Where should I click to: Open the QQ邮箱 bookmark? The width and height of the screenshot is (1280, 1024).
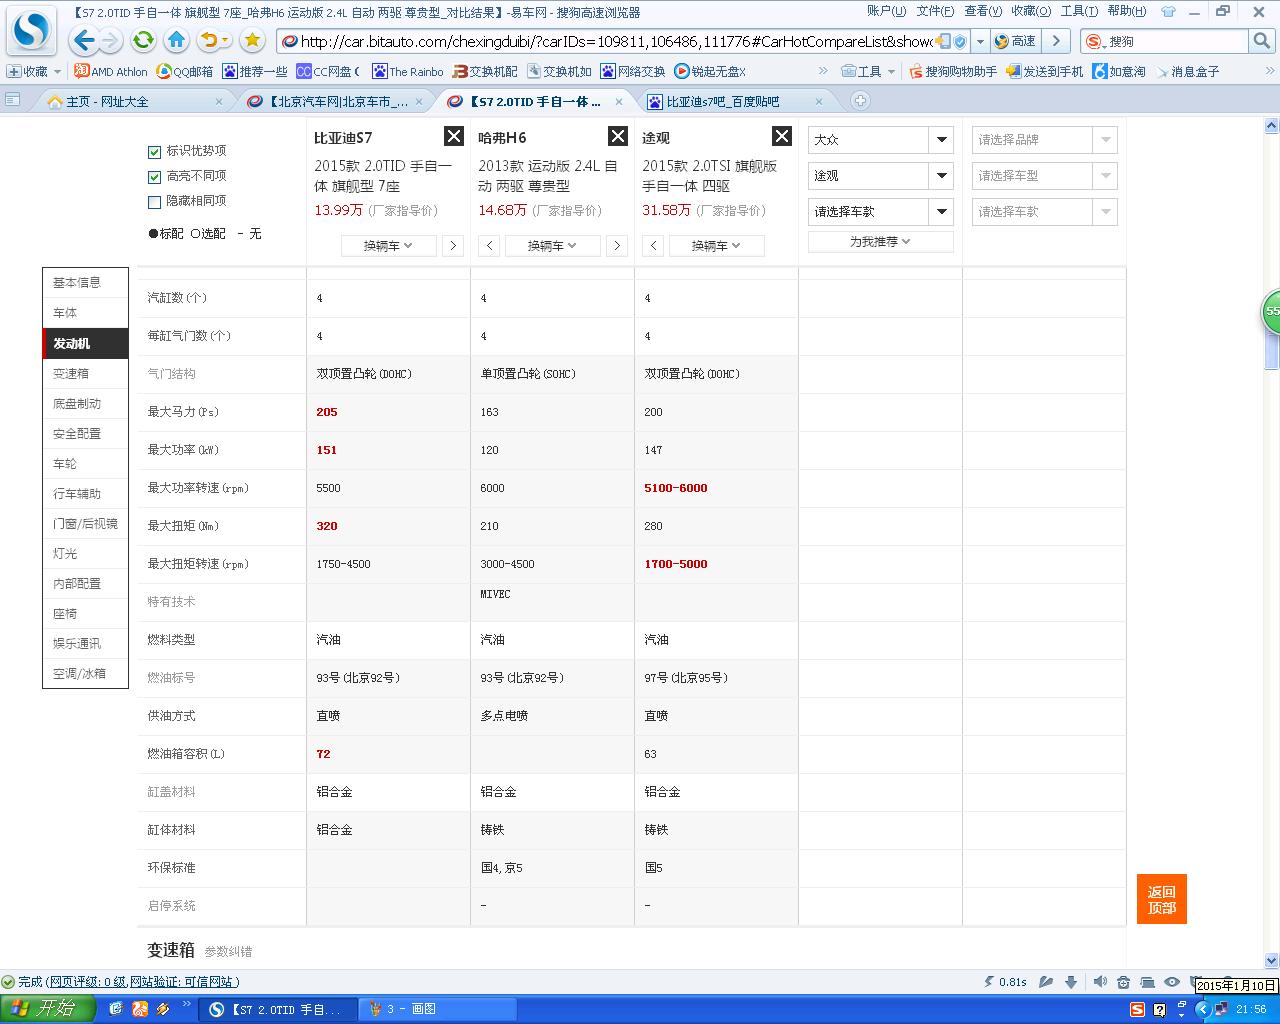185,72
